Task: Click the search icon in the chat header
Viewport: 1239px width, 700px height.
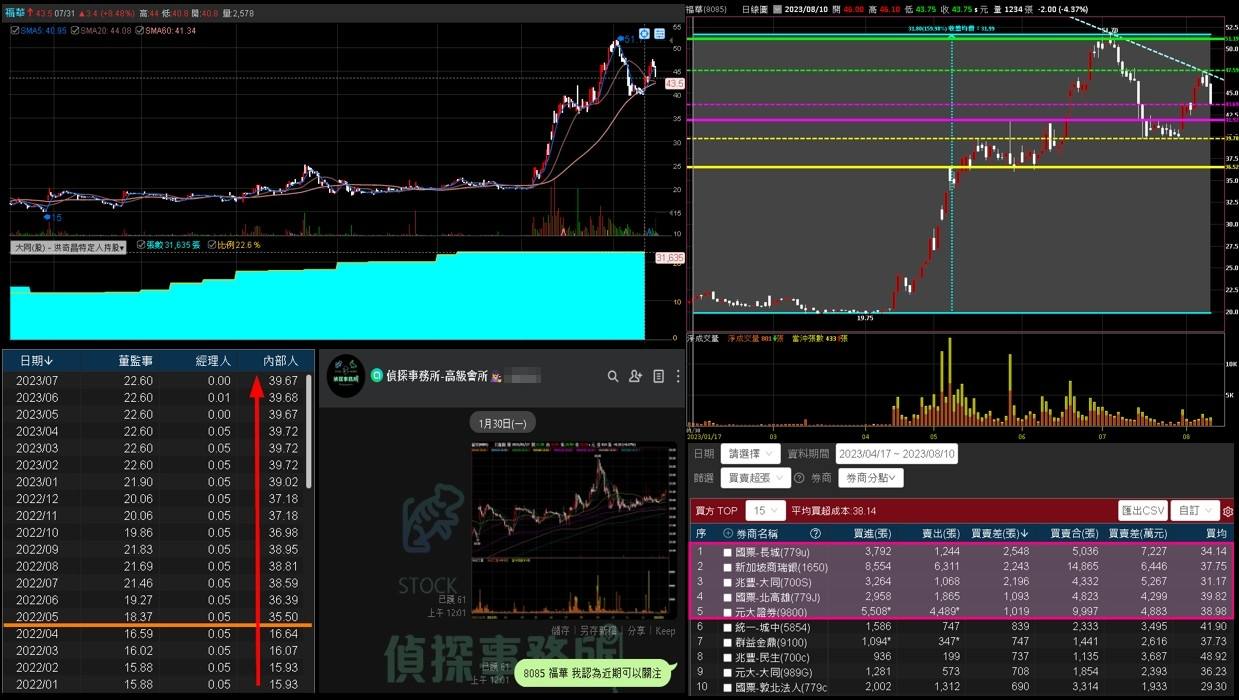Action: point(613,376)
